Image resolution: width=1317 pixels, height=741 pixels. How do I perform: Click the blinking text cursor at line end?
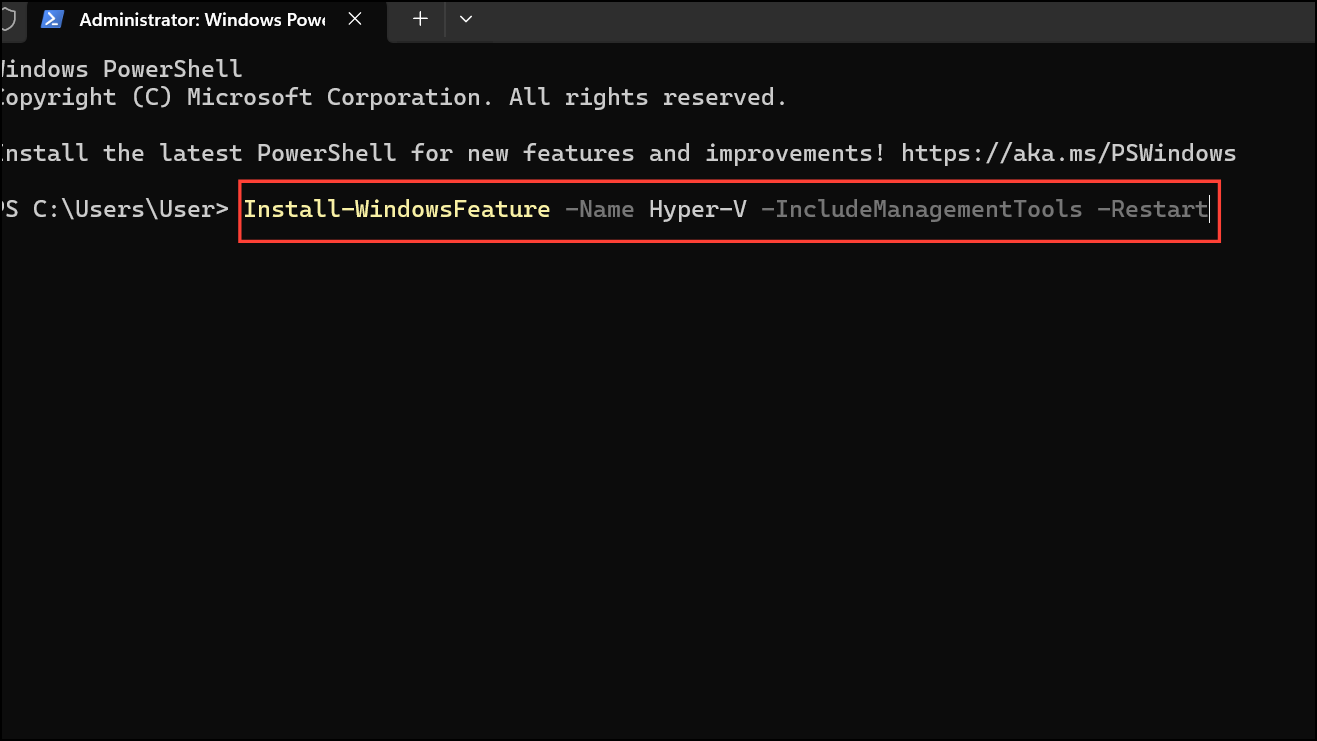(1209, 209)
